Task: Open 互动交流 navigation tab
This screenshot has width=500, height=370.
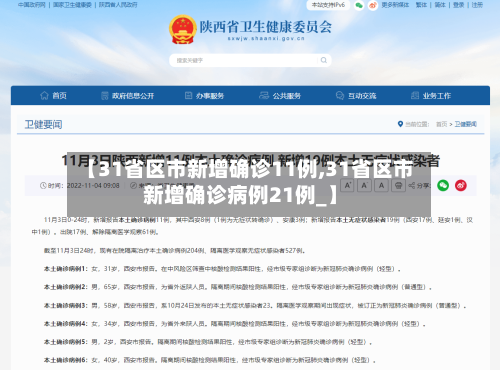Action: coord(356,96)
